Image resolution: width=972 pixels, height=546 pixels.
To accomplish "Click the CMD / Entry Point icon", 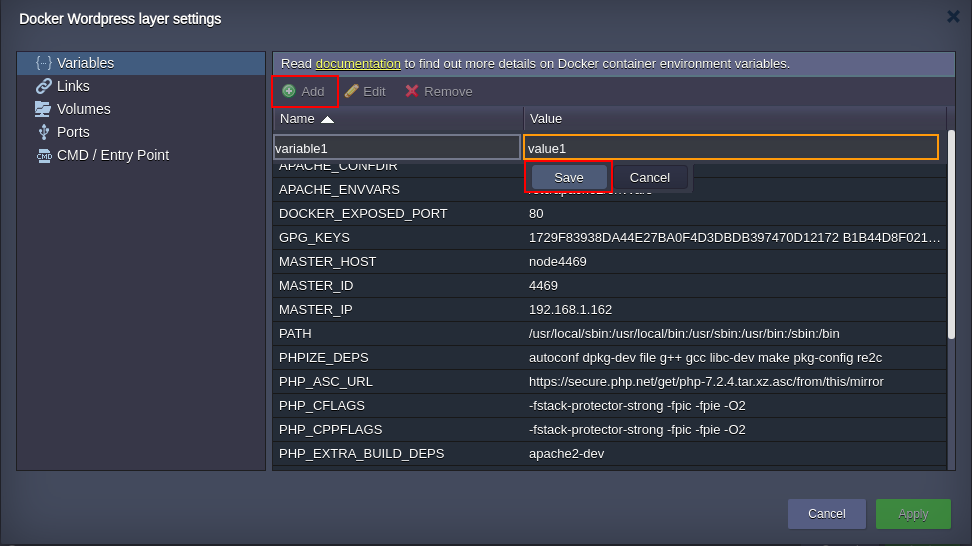I will point(44,155).
